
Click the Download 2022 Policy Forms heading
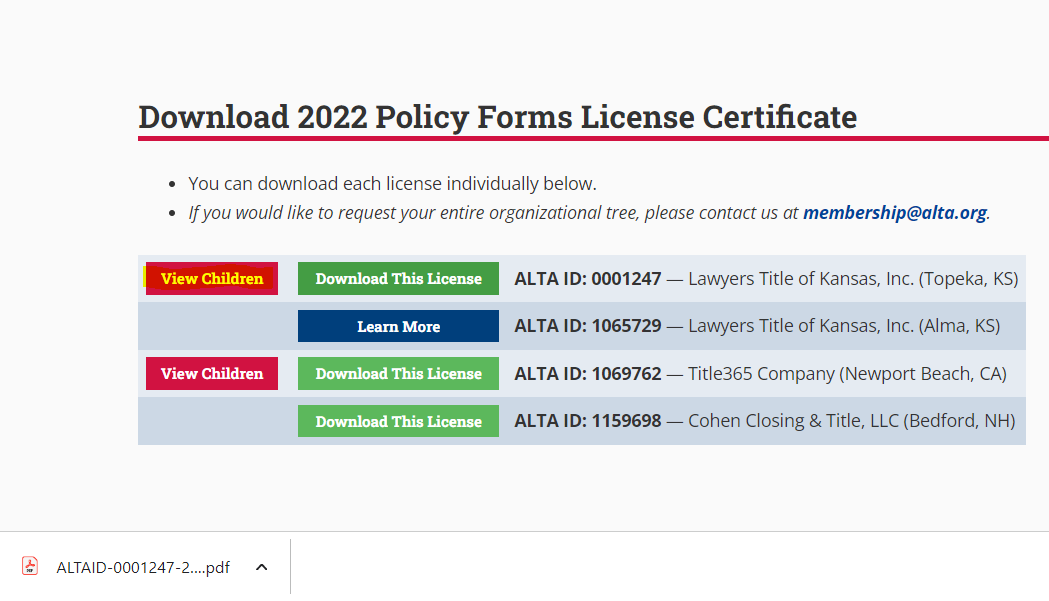click(x=498, y=117)
